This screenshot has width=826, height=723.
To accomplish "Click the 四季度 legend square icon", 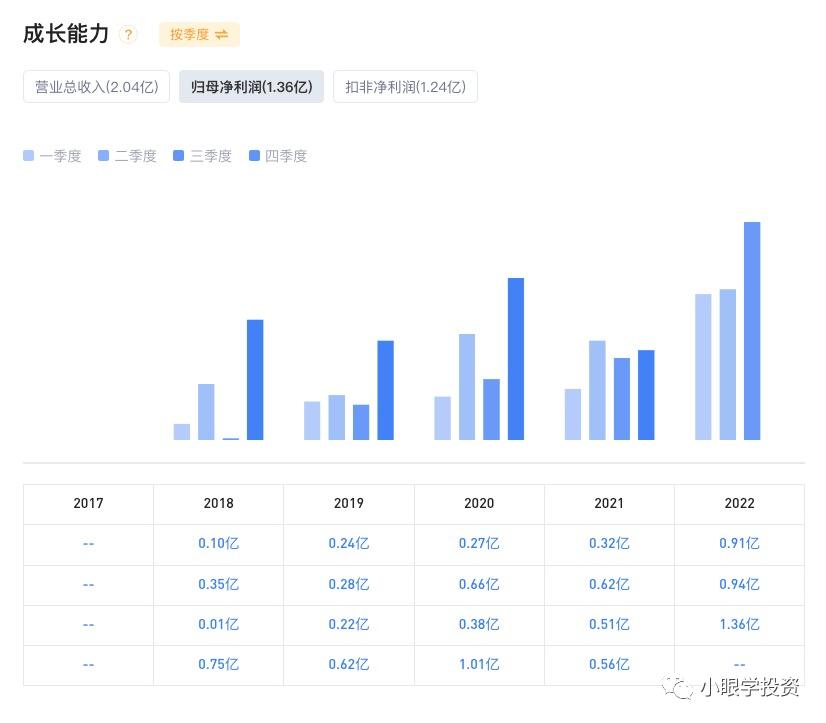I will coord(253,155).
